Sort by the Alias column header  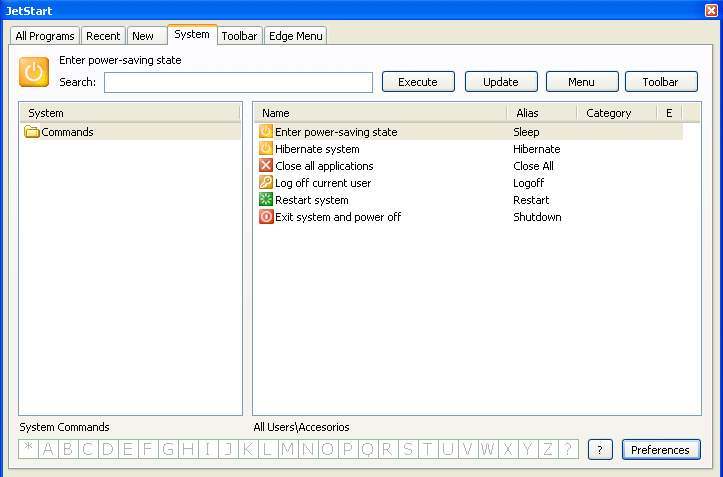(x=542, y=113)
